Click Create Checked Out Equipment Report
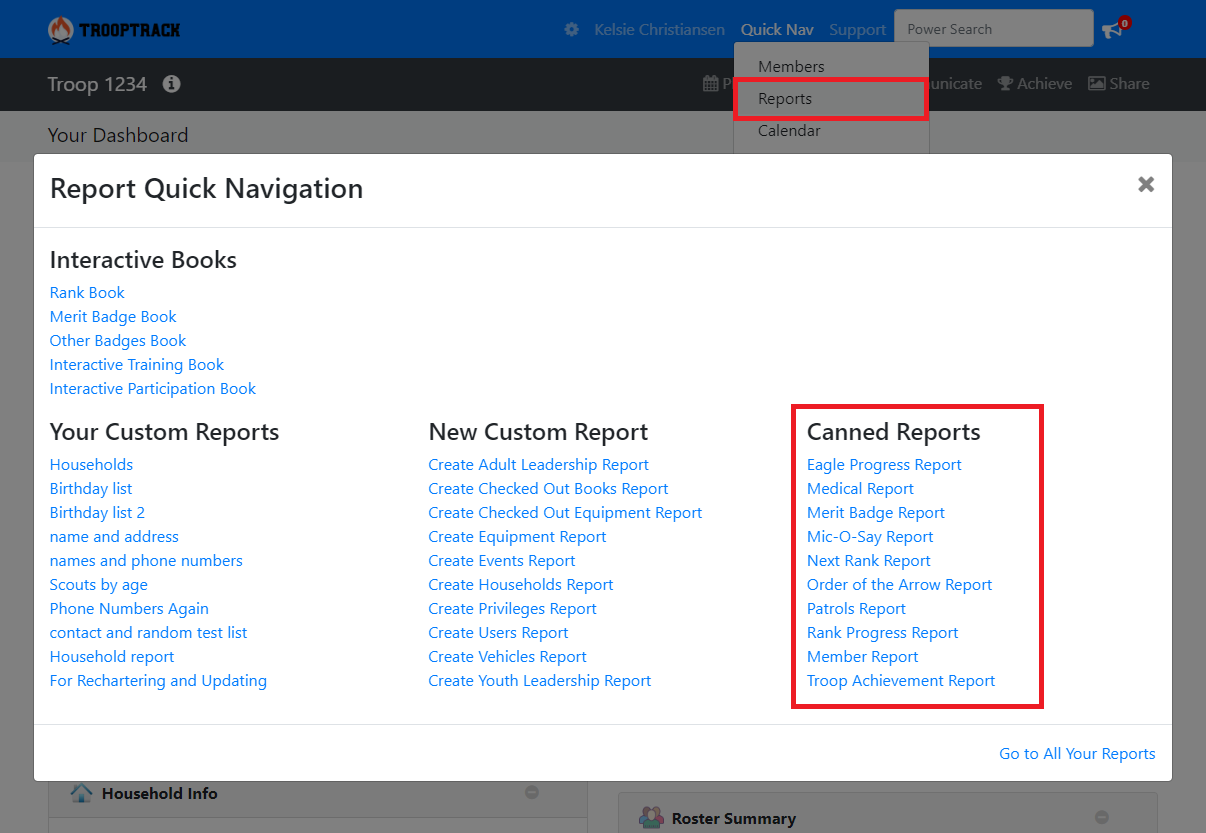Screen dimensions: 1206x833 tap(565, 513)
